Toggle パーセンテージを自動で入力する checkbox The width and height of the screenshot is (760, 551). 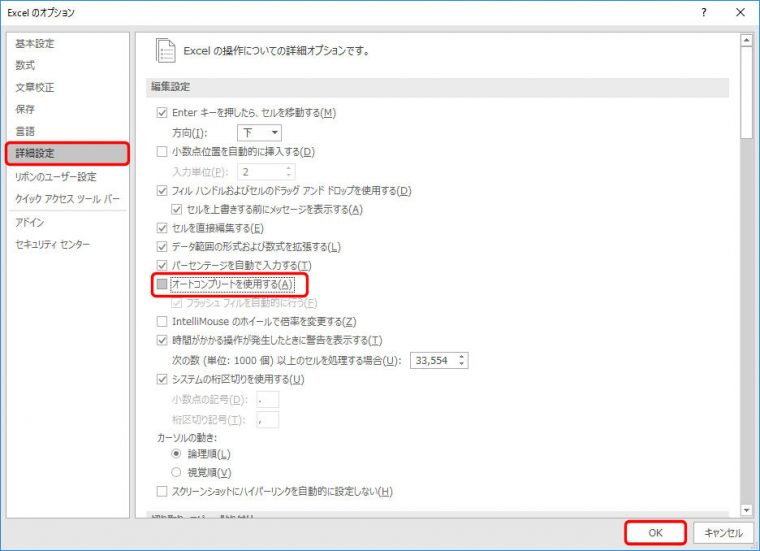[162, 266]
